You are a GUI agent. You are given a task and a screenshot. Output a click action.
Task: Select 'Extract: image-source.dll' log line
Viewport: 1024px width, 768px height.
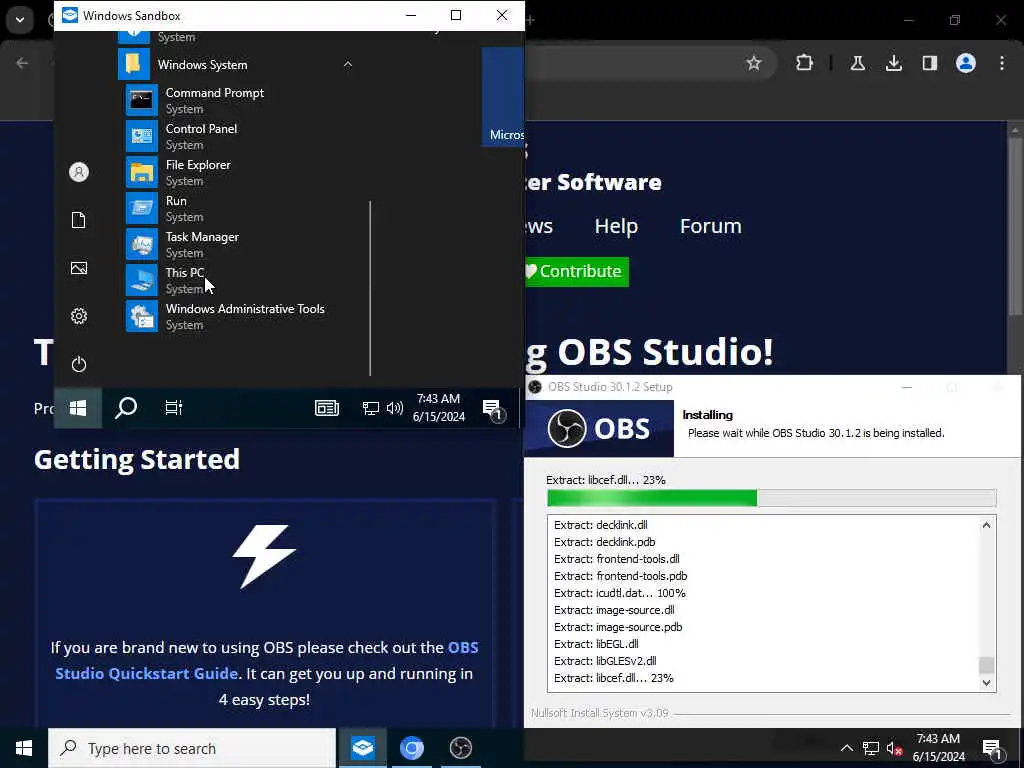tap(614, 610)
